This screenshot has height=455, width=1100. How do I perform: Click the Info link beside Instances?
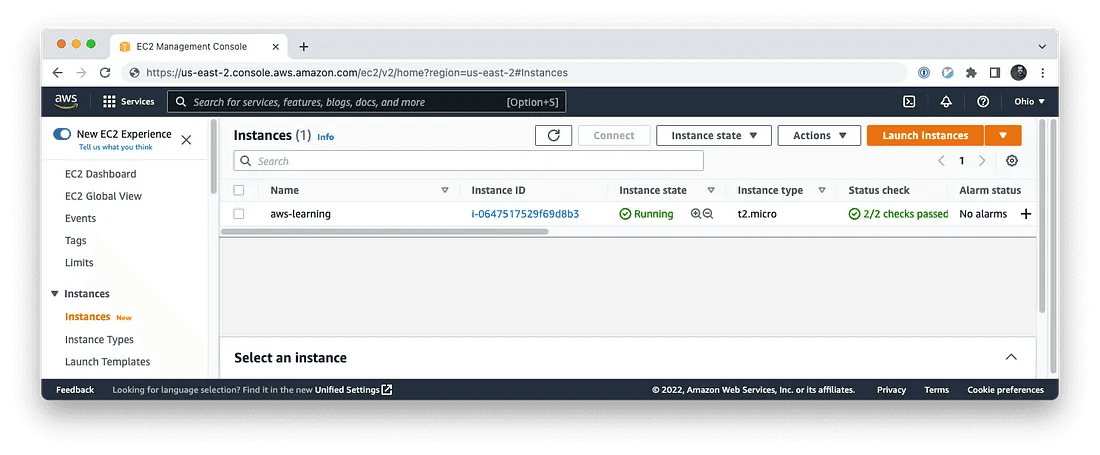[x=326, y=137]
